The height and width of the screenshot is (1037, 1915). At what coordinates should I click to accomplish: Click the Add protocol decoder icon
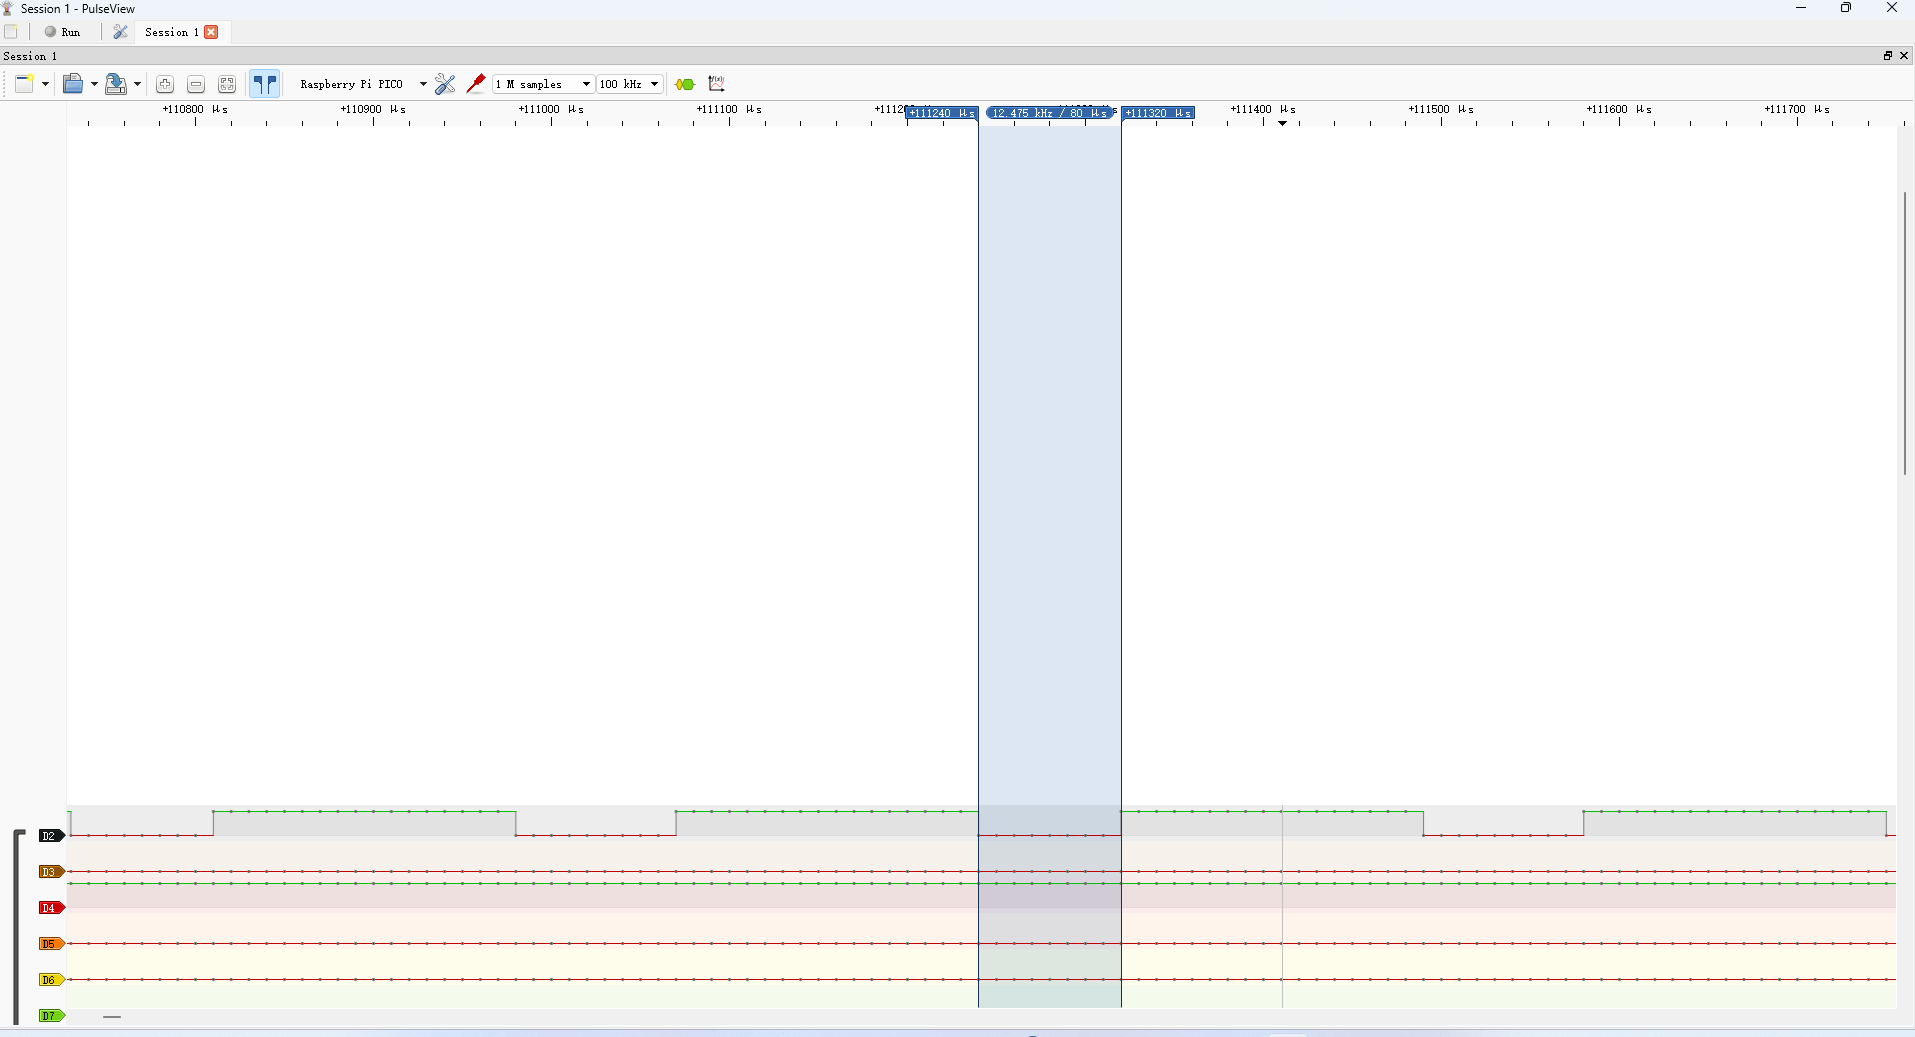click(x=685, y=84)
